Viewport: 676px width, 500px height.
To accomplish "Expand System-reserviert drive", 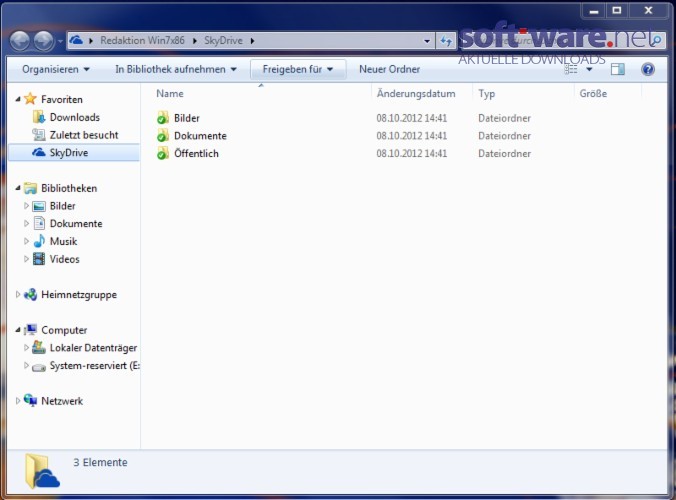I will click(26, 366).
